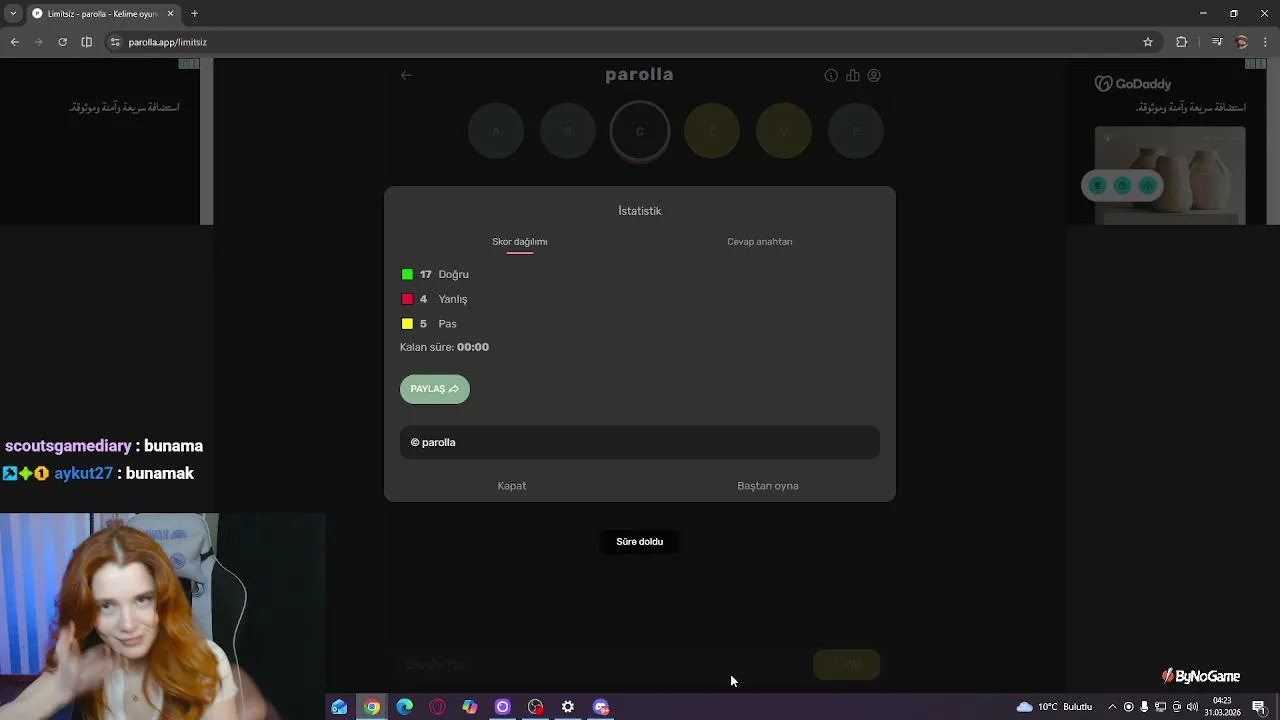Open OBS Studio from the taskbar
1280x720 pixels.
coord(535,707)
